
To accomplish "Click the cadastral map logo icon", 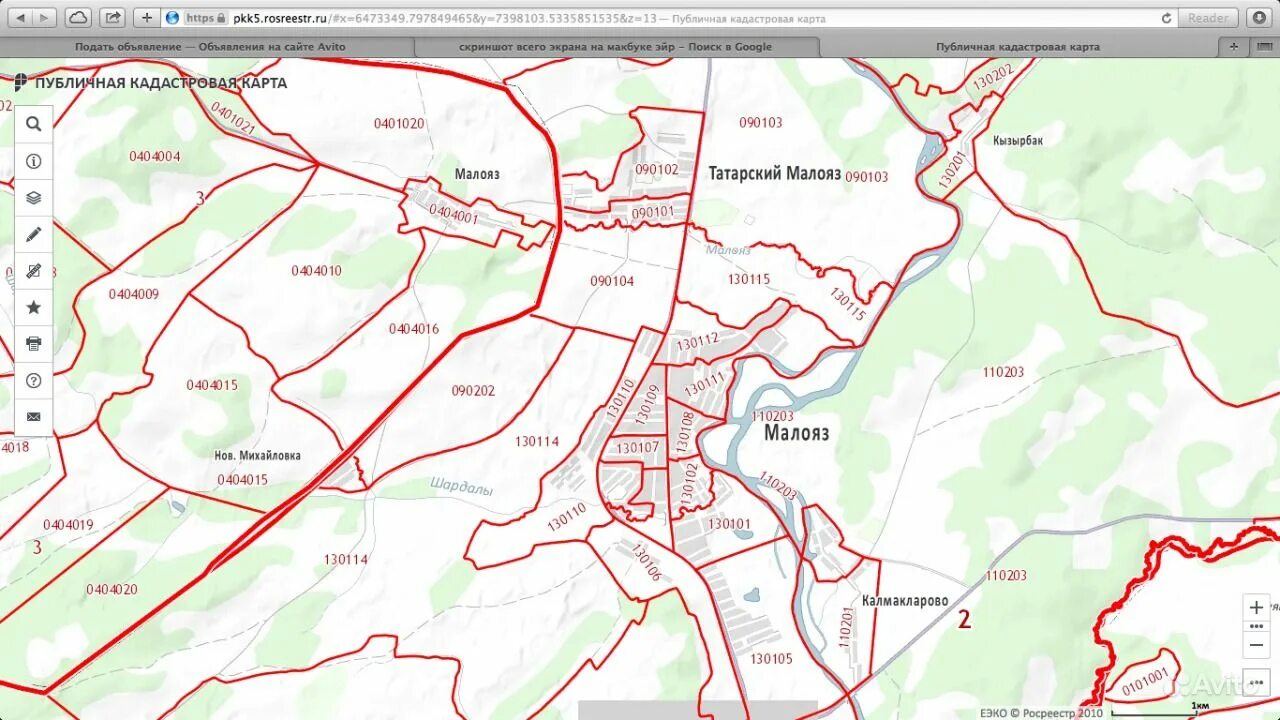I will pyautogui.click(x=21, y=82).
